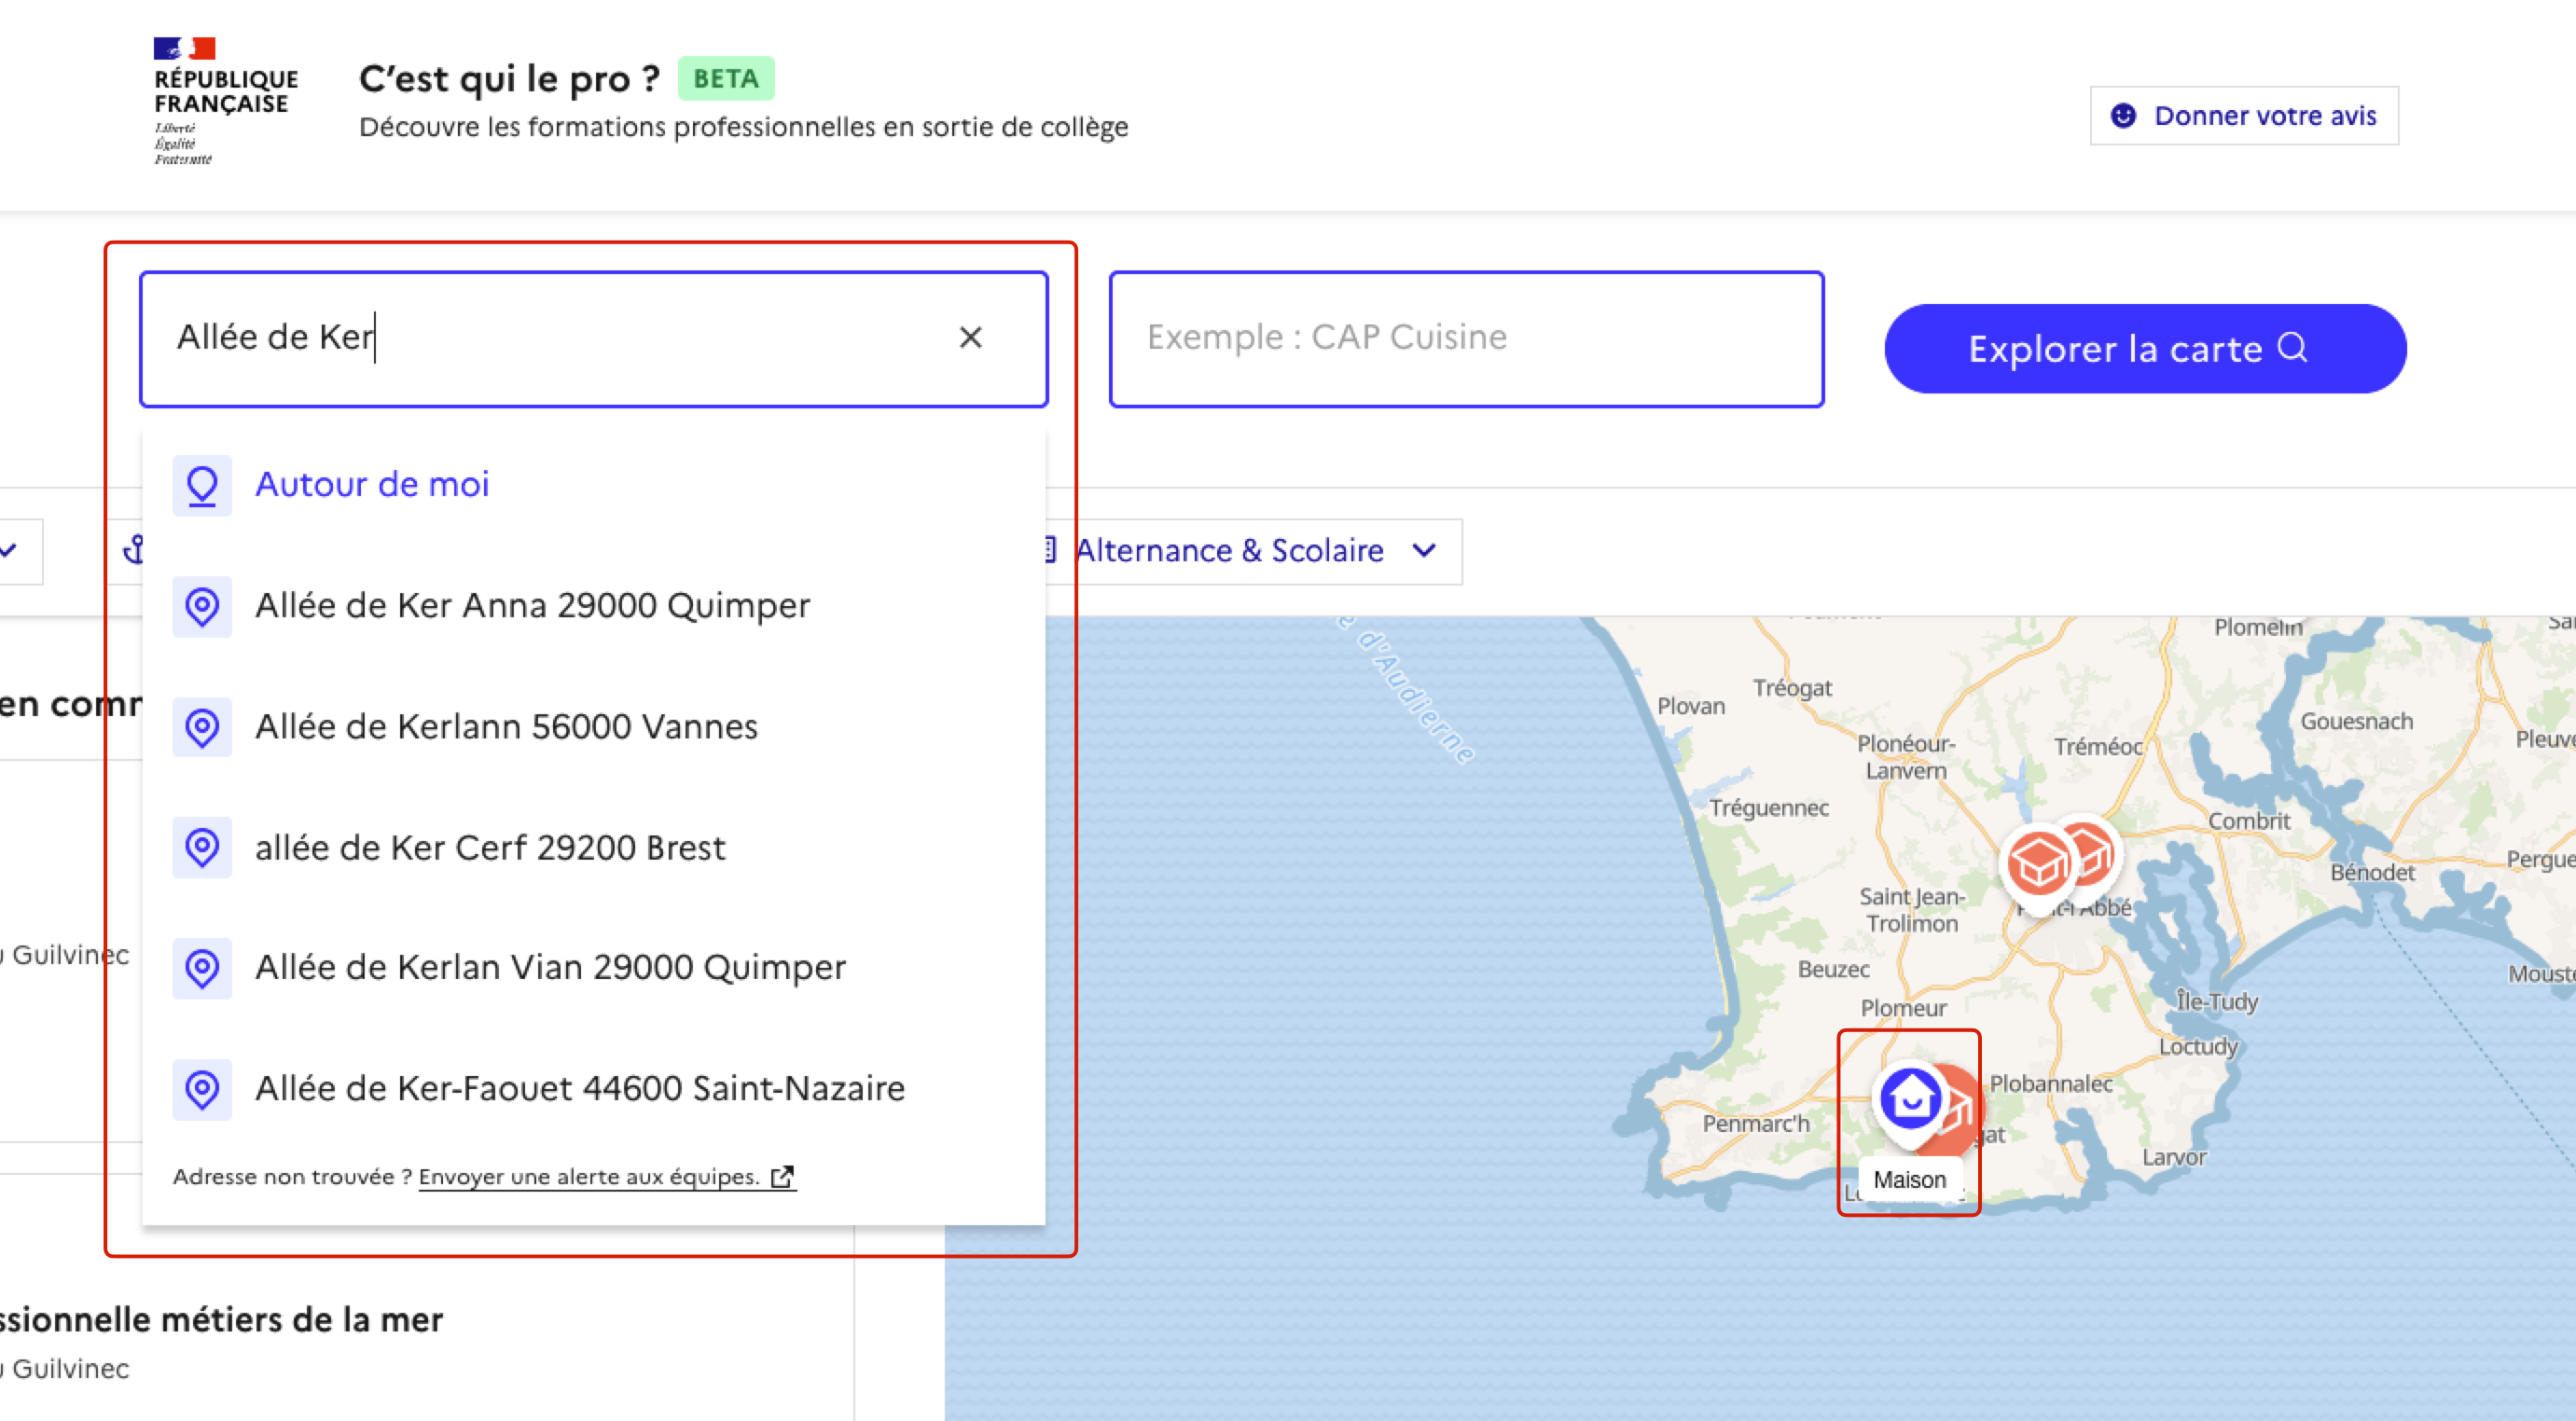Click chevron arrow next to Alternance & Scolaire
2576x1421 pixels.
[x=1424, y=551]
